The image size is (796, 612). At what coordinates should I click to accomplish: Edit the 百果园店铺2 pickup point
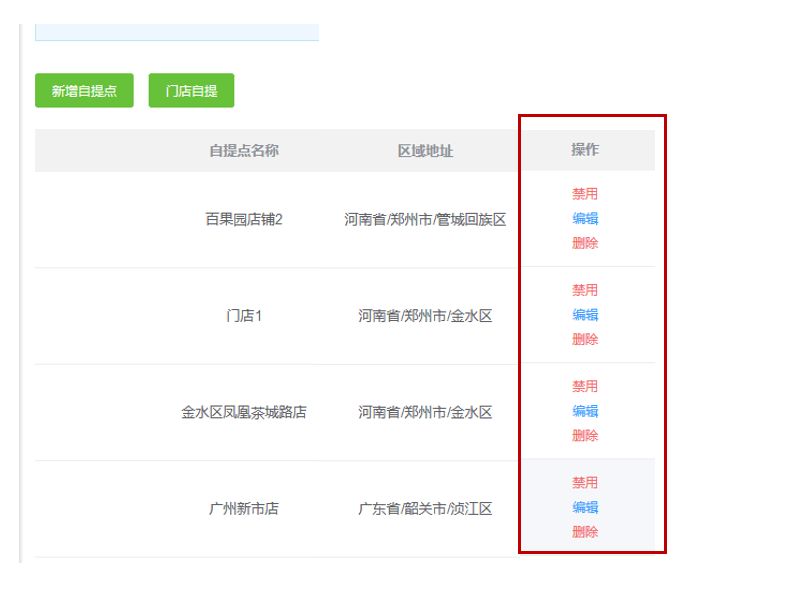[585, 219]
